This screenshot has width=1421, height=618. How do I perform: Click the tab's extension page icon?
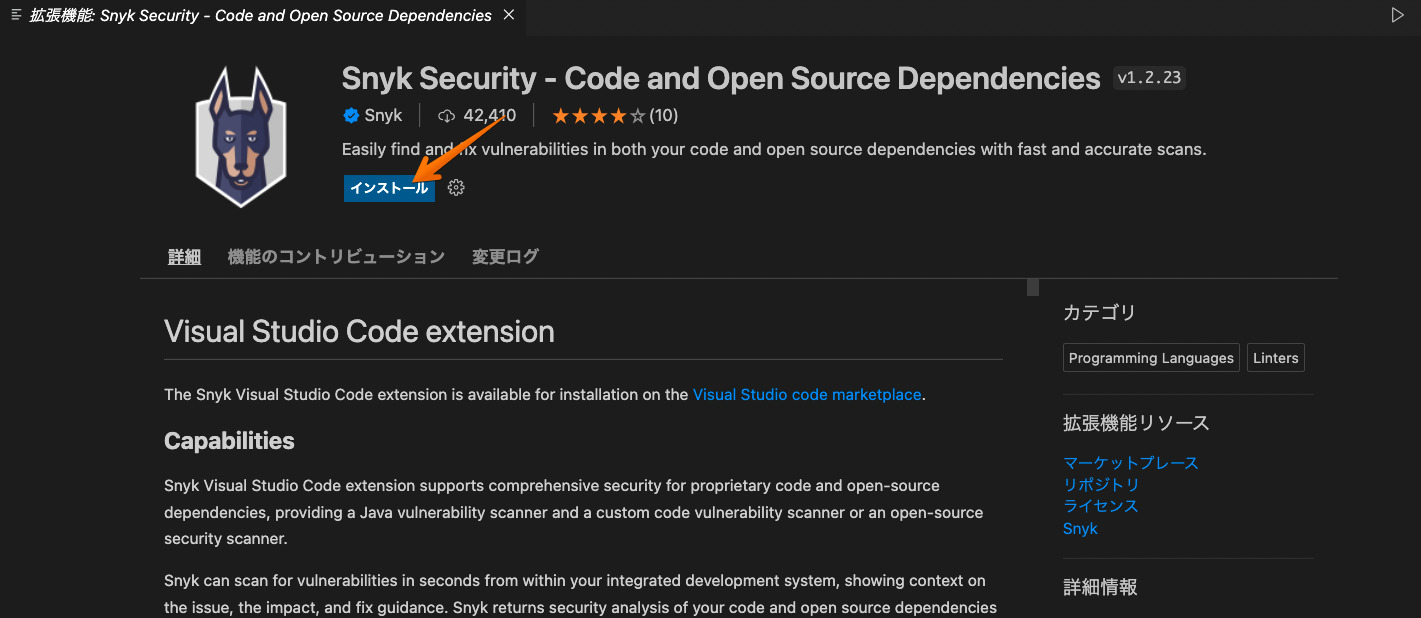click(16, 15)
